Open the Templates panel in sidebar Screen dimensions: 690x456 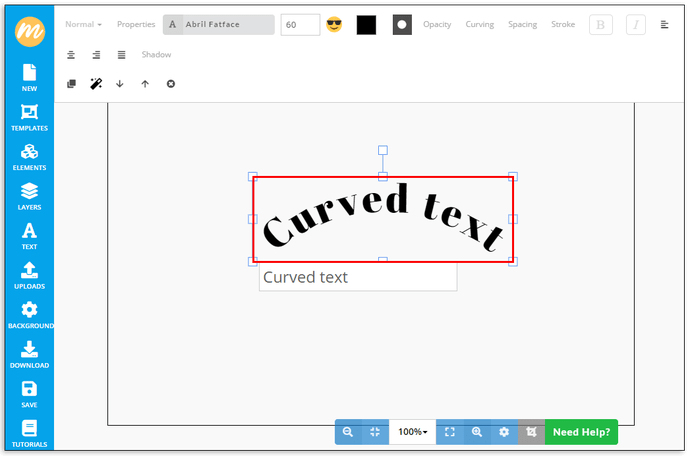coord(29,117)
